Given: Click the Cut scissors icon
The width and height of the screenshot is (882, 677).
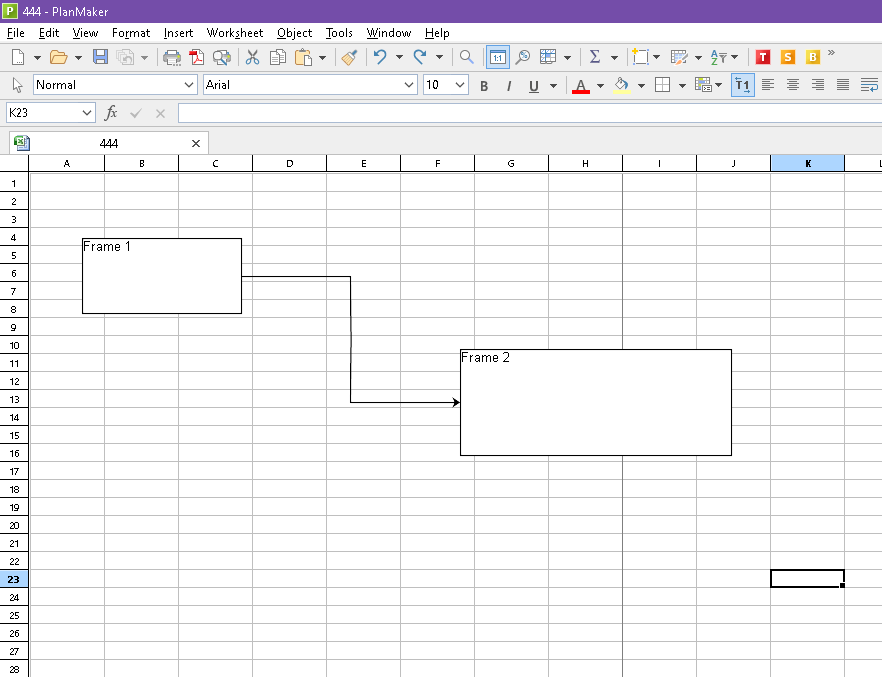Looking at the screenshot, I should tap(252, 57).
